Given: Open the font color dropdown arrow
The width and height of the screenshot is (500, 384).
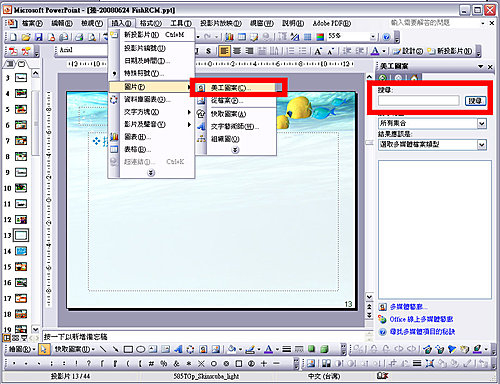Looking at the screenshot, I should tap(384, 51).
